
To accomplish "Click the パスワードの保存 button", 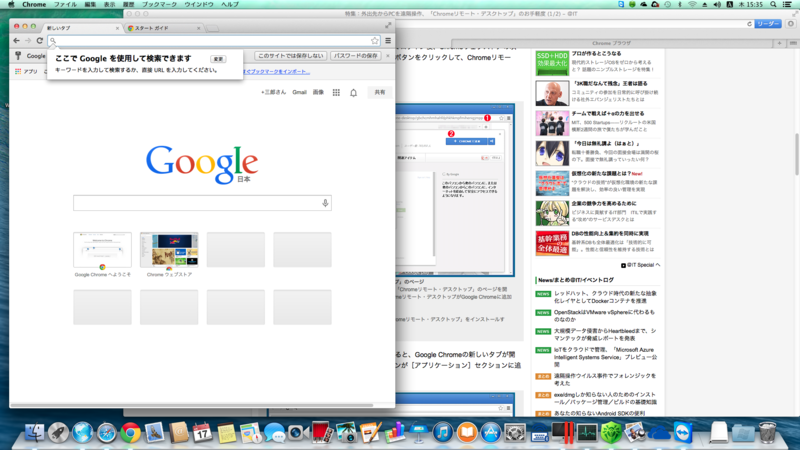I will [x=356, y=56].
